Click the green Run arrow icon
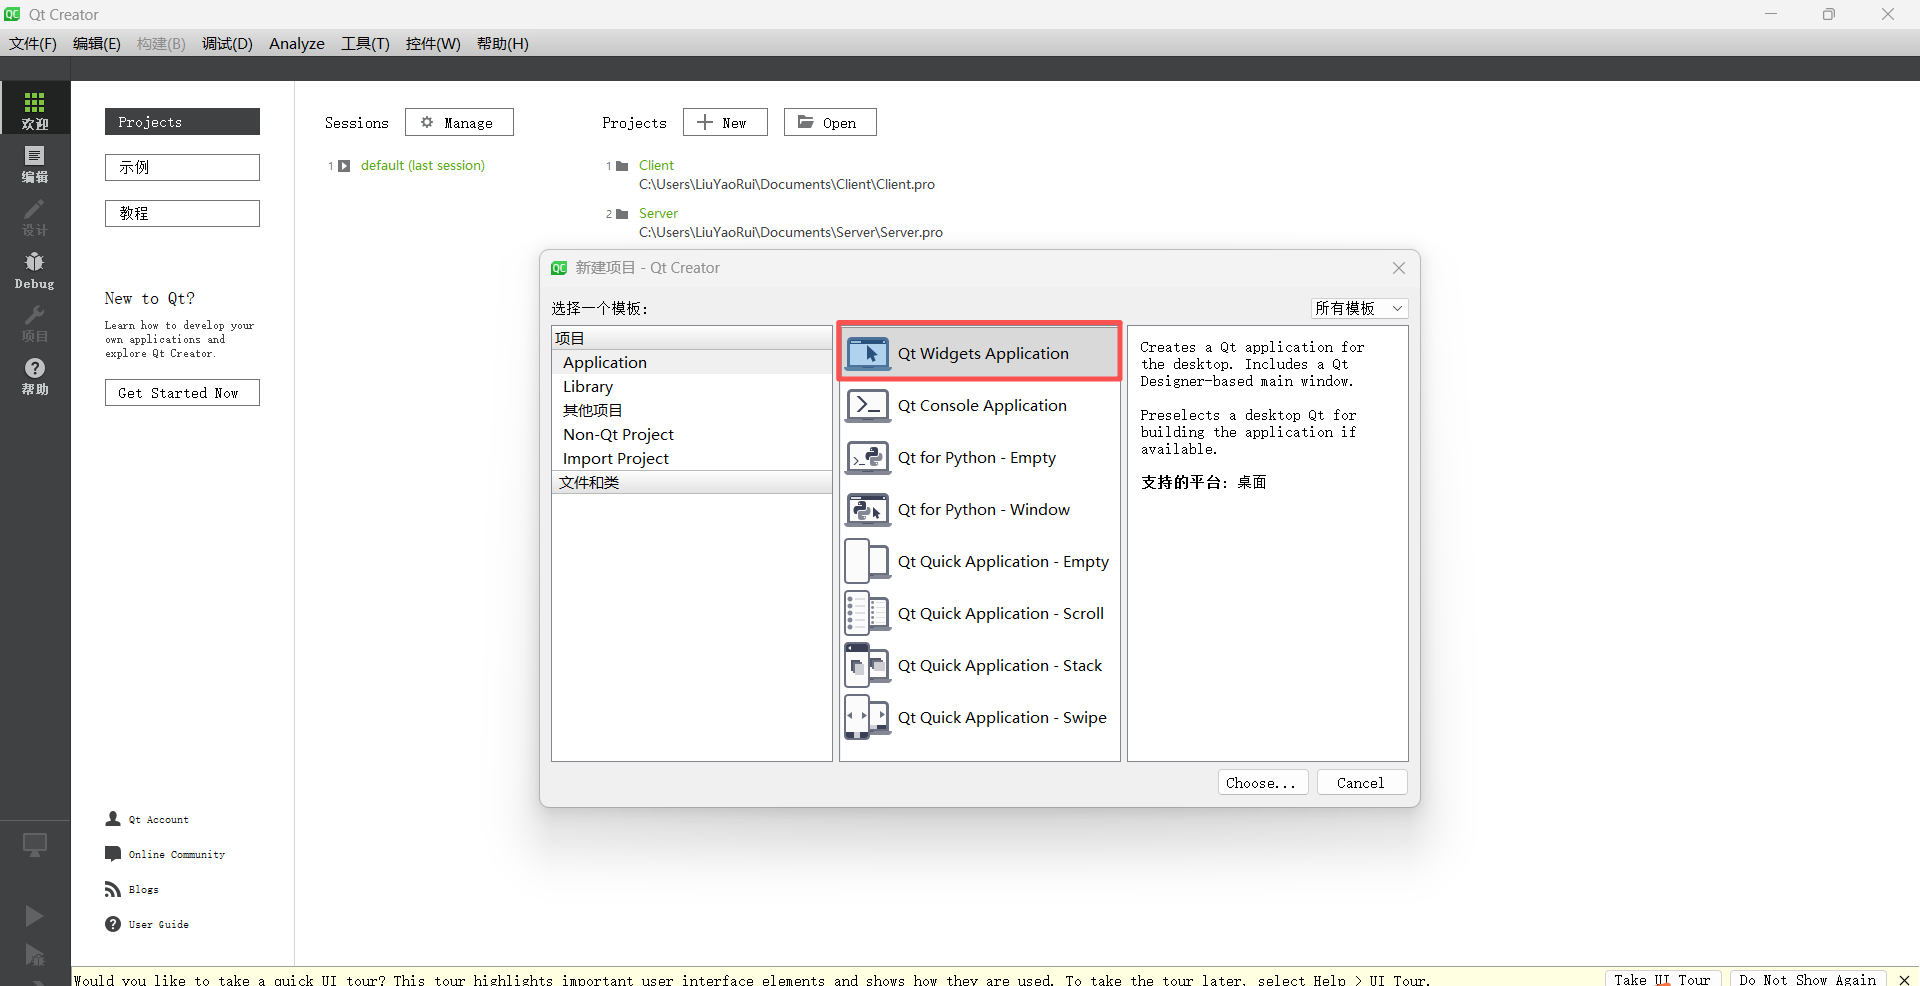Image resolution: width=1920 pixels, height=986 pixels. coord(34,915)
